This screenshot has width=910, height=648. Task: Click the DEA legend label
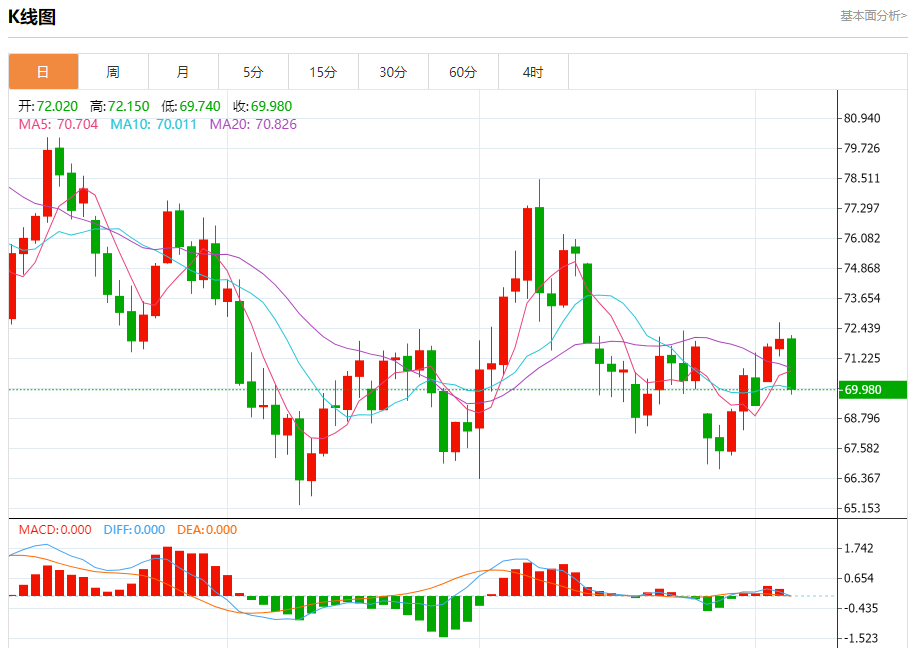[207, 529]
